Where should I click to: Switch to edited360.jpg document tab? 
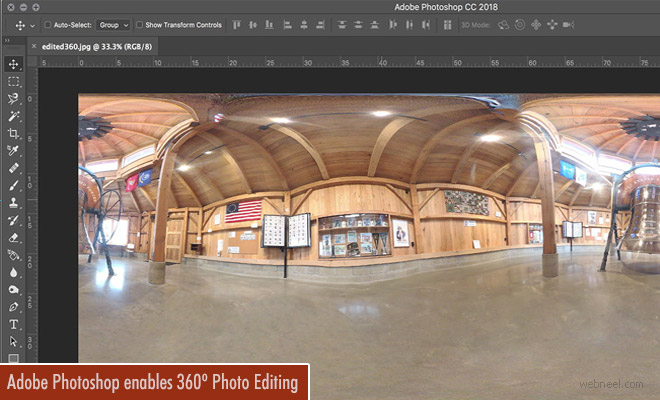click(x=97, y=47)
